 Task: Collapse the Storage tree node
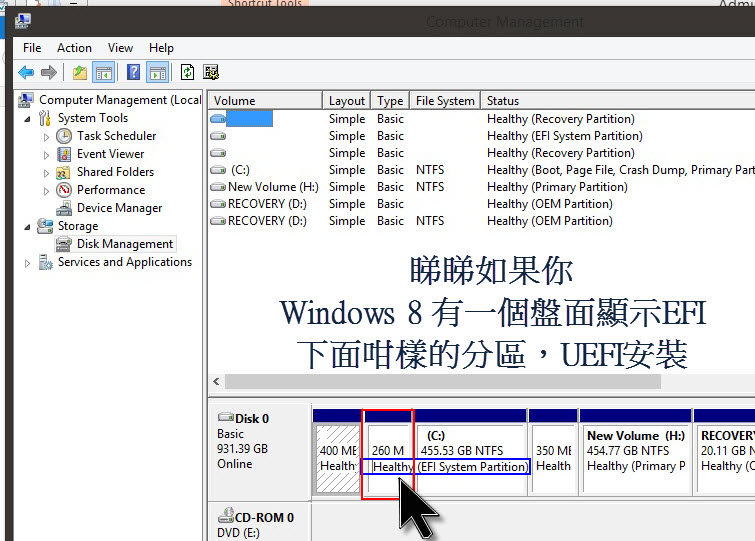click(x=27, y=227)
